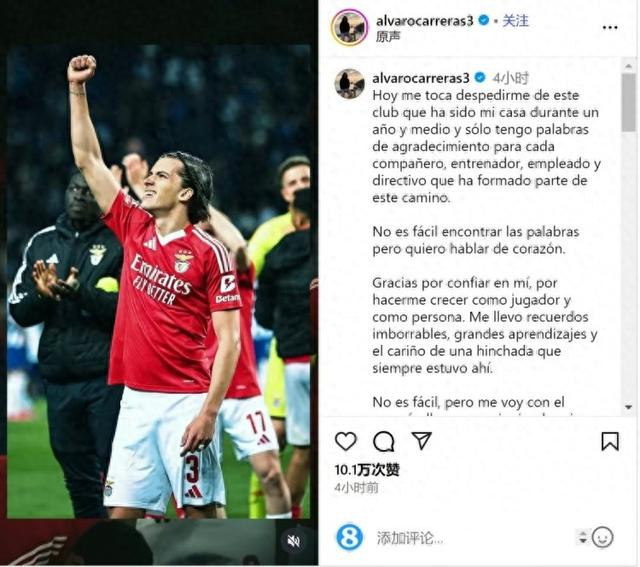Share the post via paper plane icon
This screenshot has width=640, height=567.
click(422, 441)
